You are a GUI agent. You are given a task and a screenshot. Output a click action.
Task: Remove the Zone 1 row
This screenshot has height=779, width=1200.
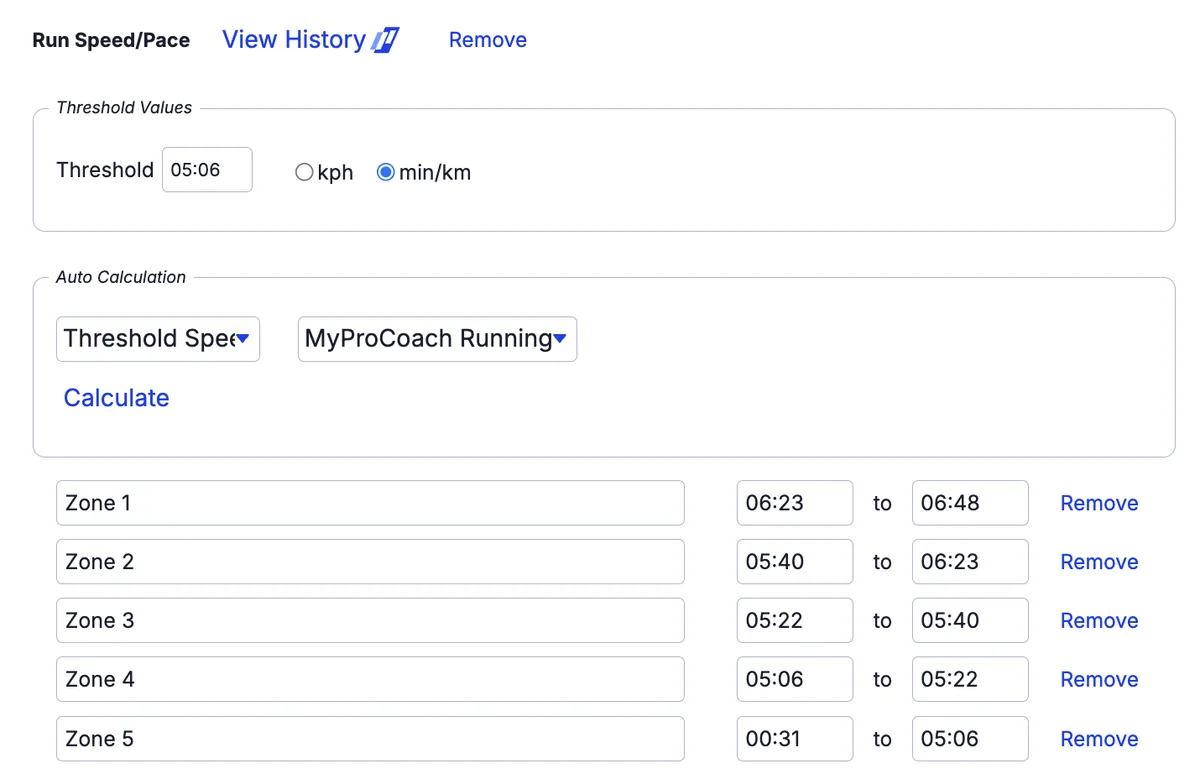click(1099, 503)
